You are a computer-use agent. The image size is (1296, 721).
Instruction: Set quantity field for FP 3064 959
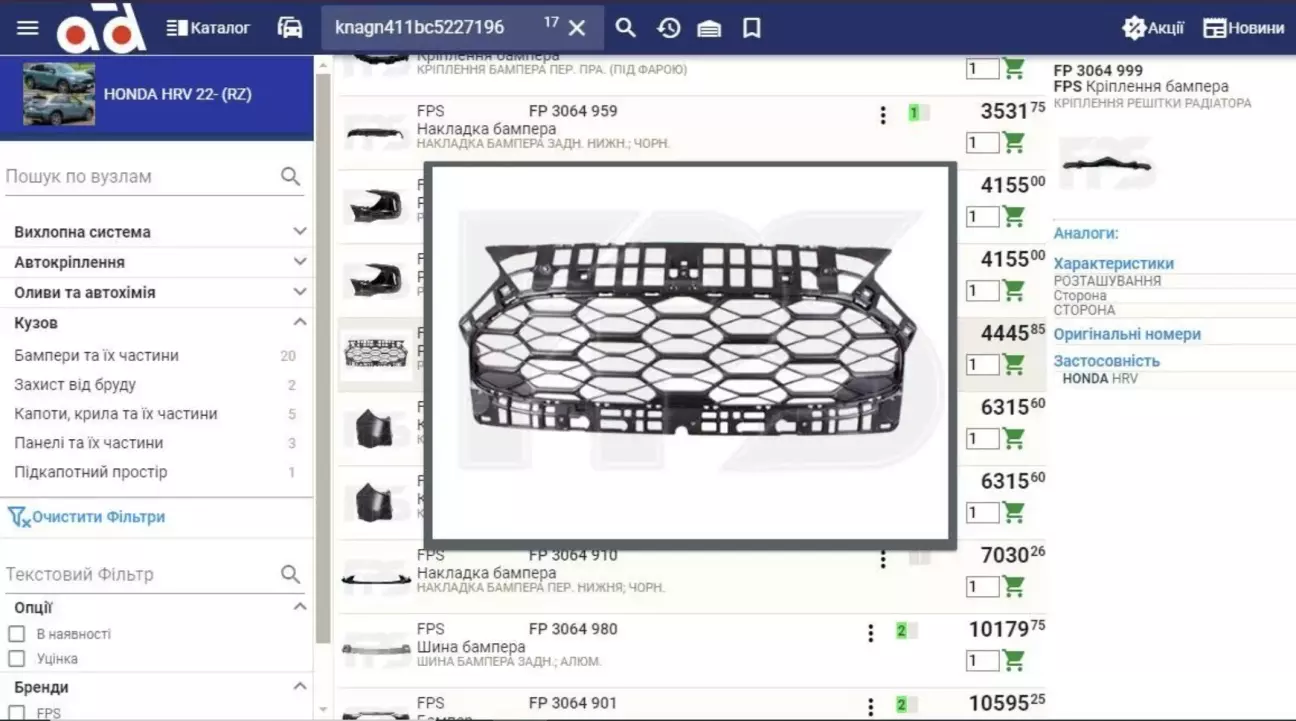(982, 143)
